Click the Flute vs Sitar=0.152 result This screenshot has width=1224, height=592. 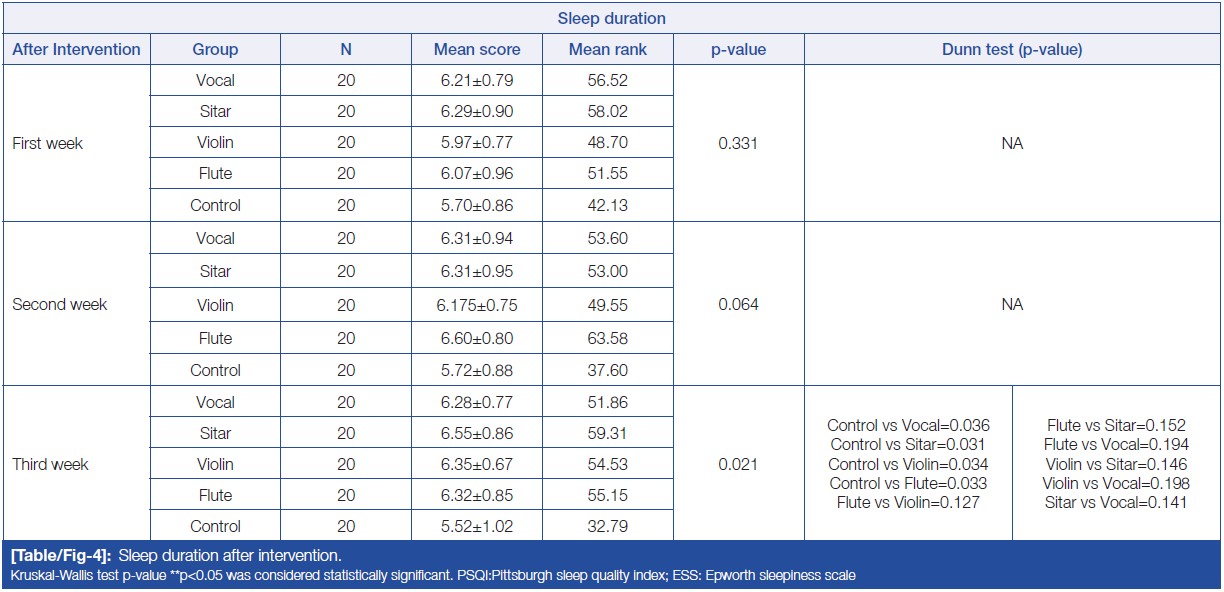[x=1116, y=425]
